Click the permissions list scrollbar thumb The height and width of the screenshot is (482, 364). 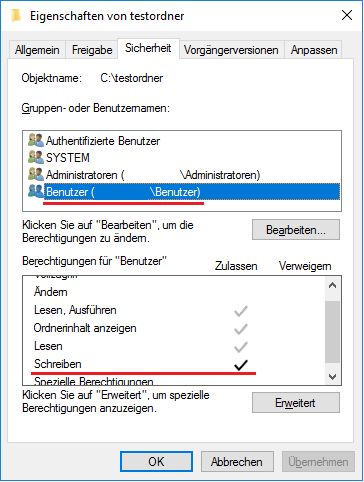click(x=332, y=332)
